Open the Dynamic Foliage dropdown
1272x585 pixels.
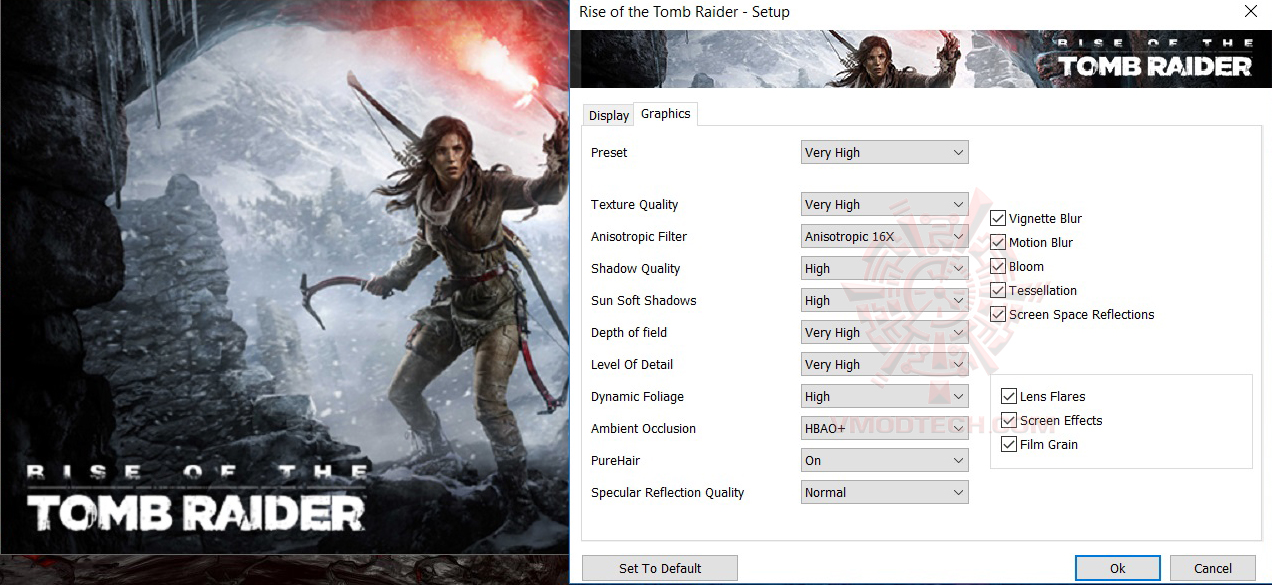click(884, 396)
